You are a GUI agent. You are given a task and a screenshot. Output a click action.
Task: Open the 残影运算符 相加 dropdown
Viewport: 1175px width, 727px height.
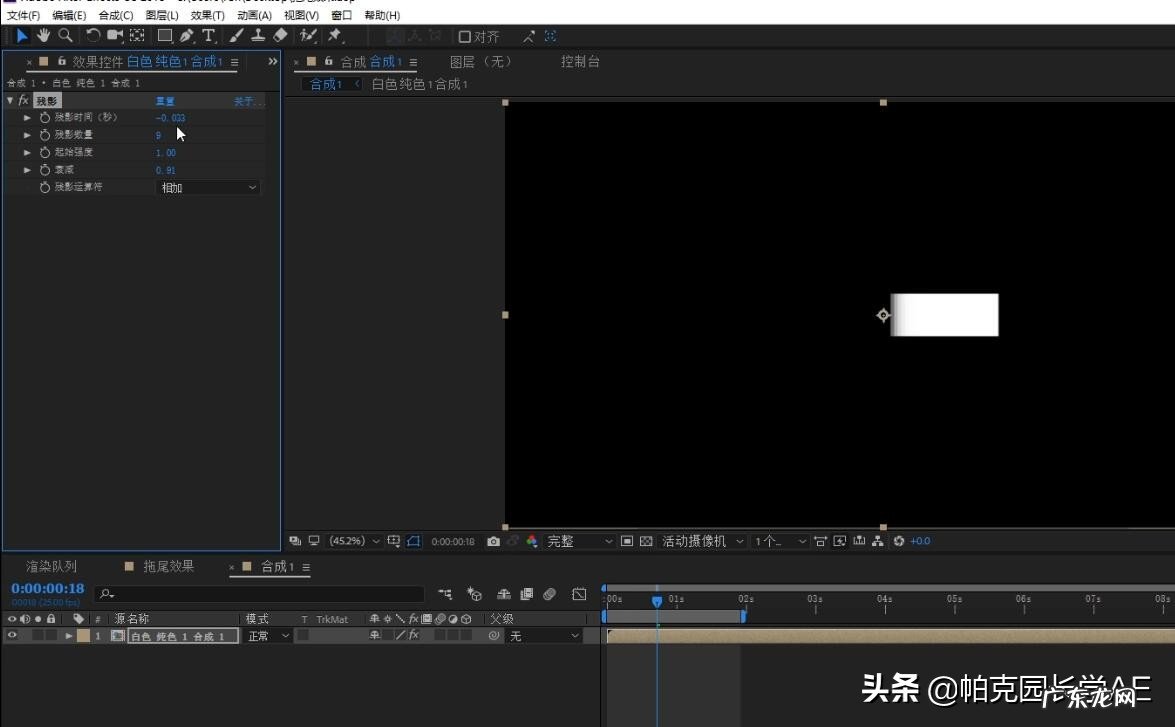click(207, 187)
